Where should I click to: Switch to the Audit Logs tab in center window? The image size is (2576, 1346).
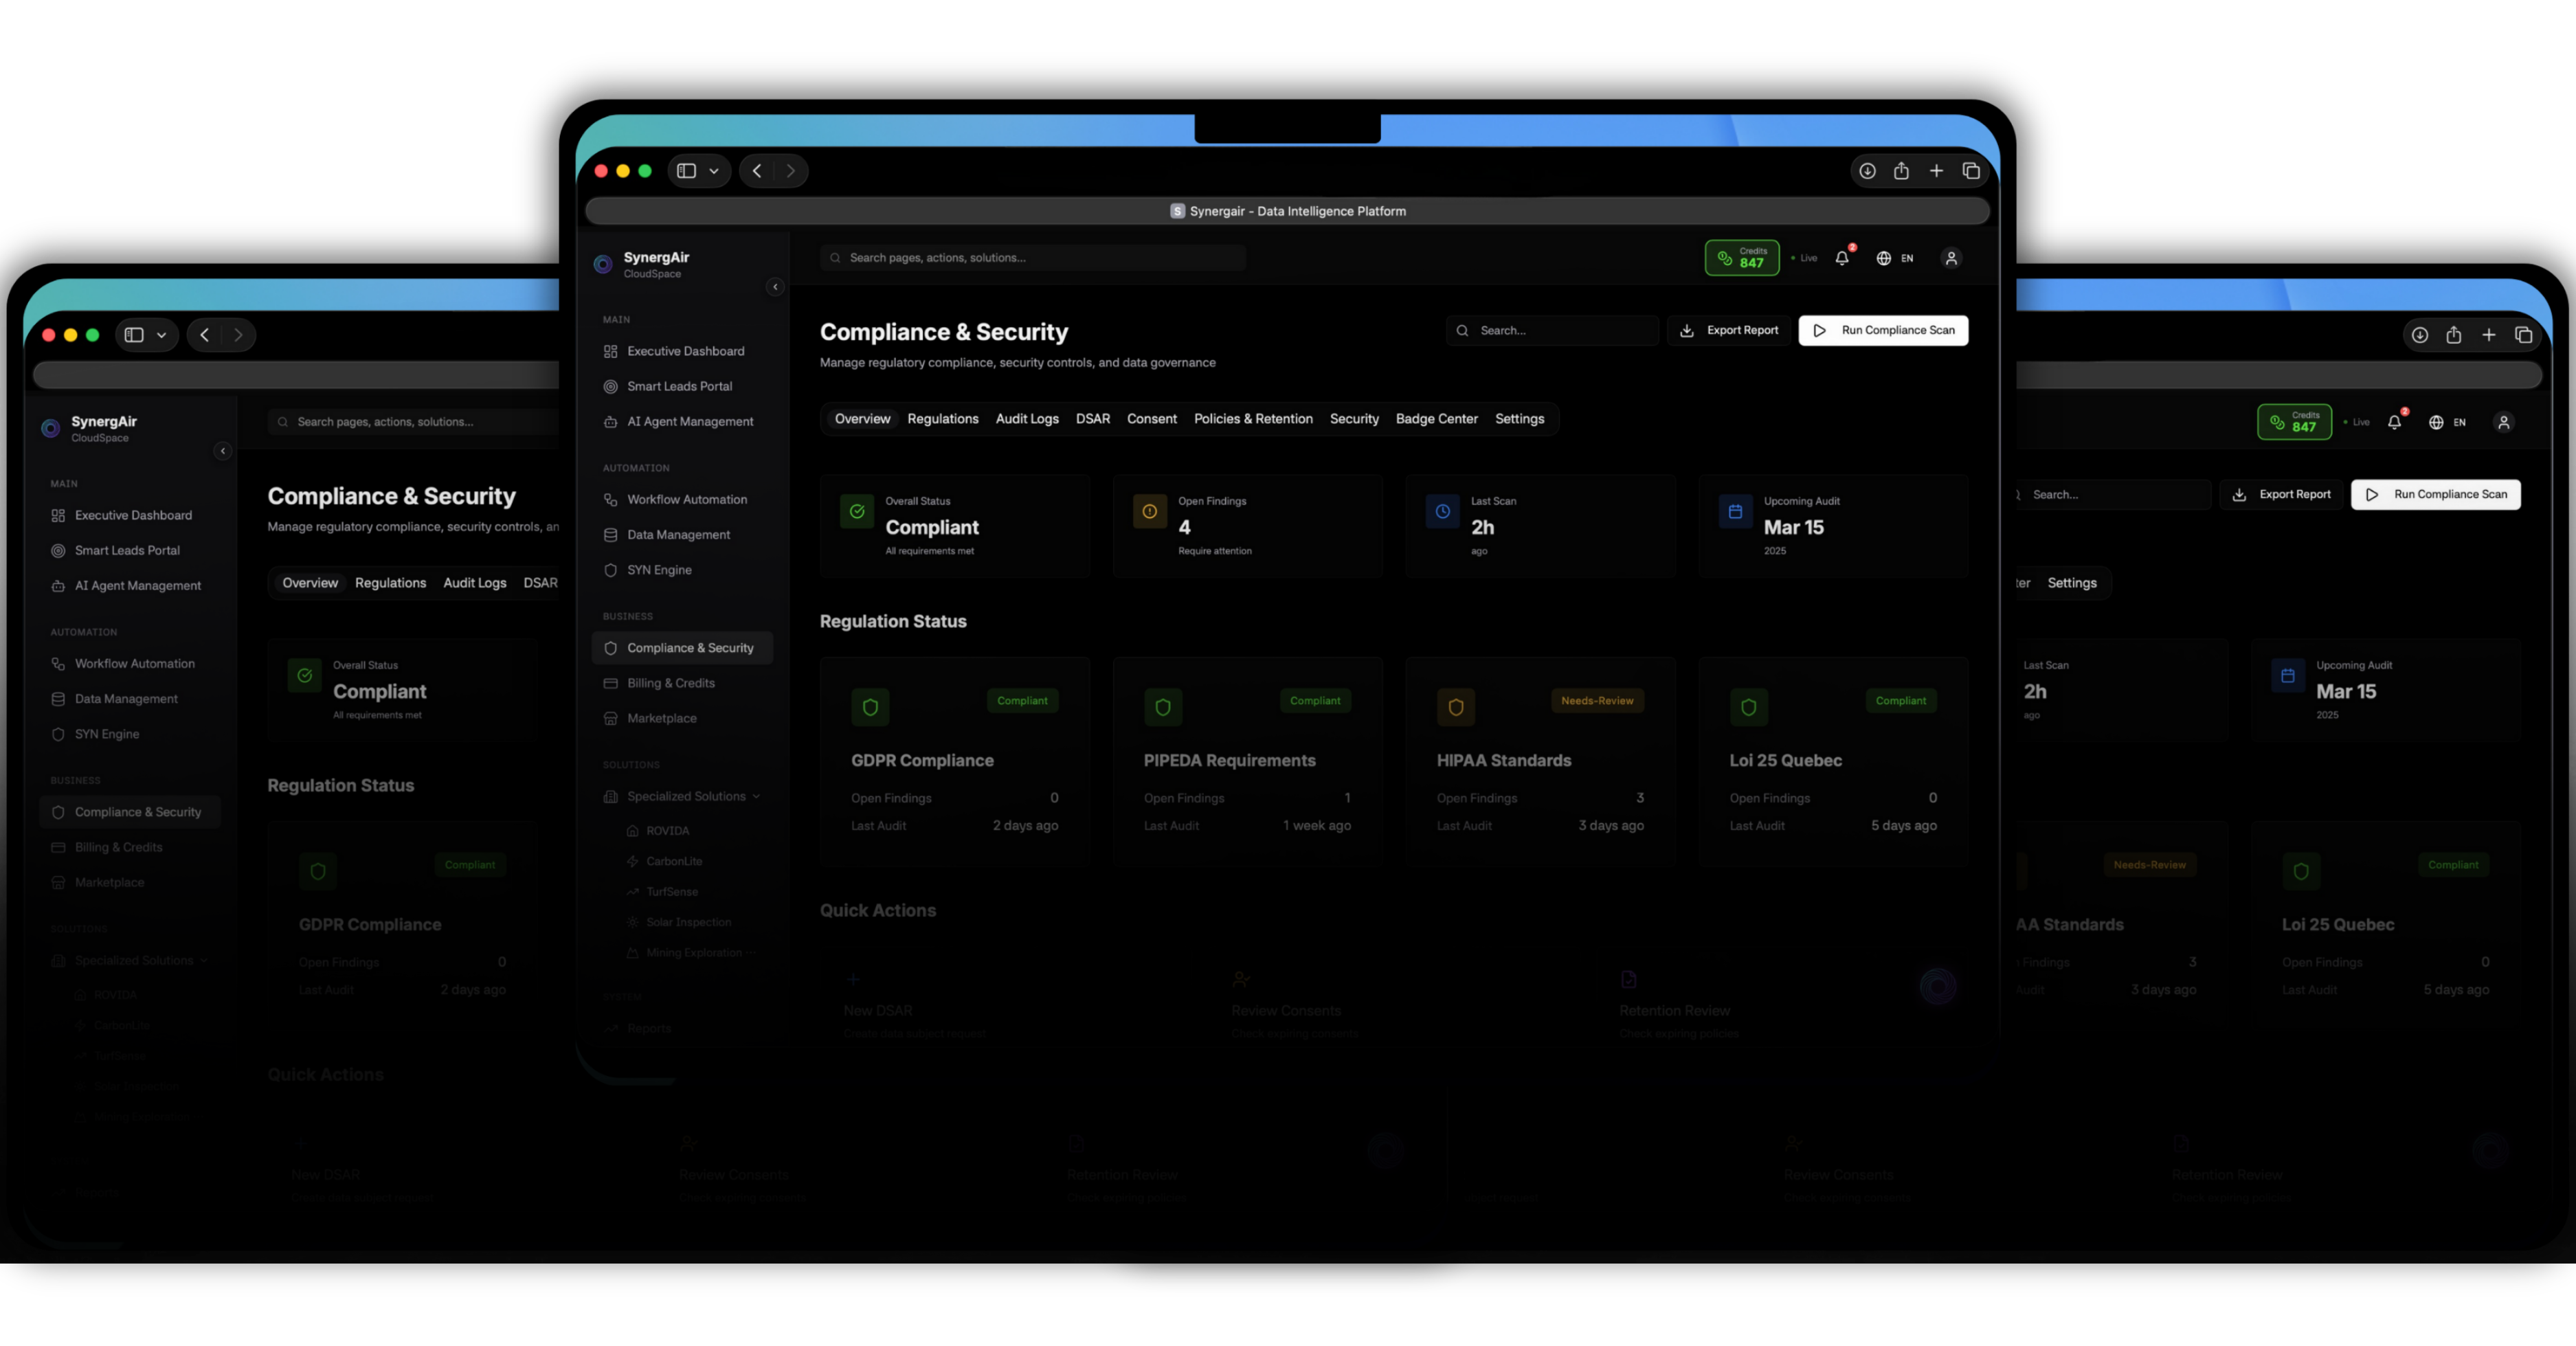(1027, 419)
